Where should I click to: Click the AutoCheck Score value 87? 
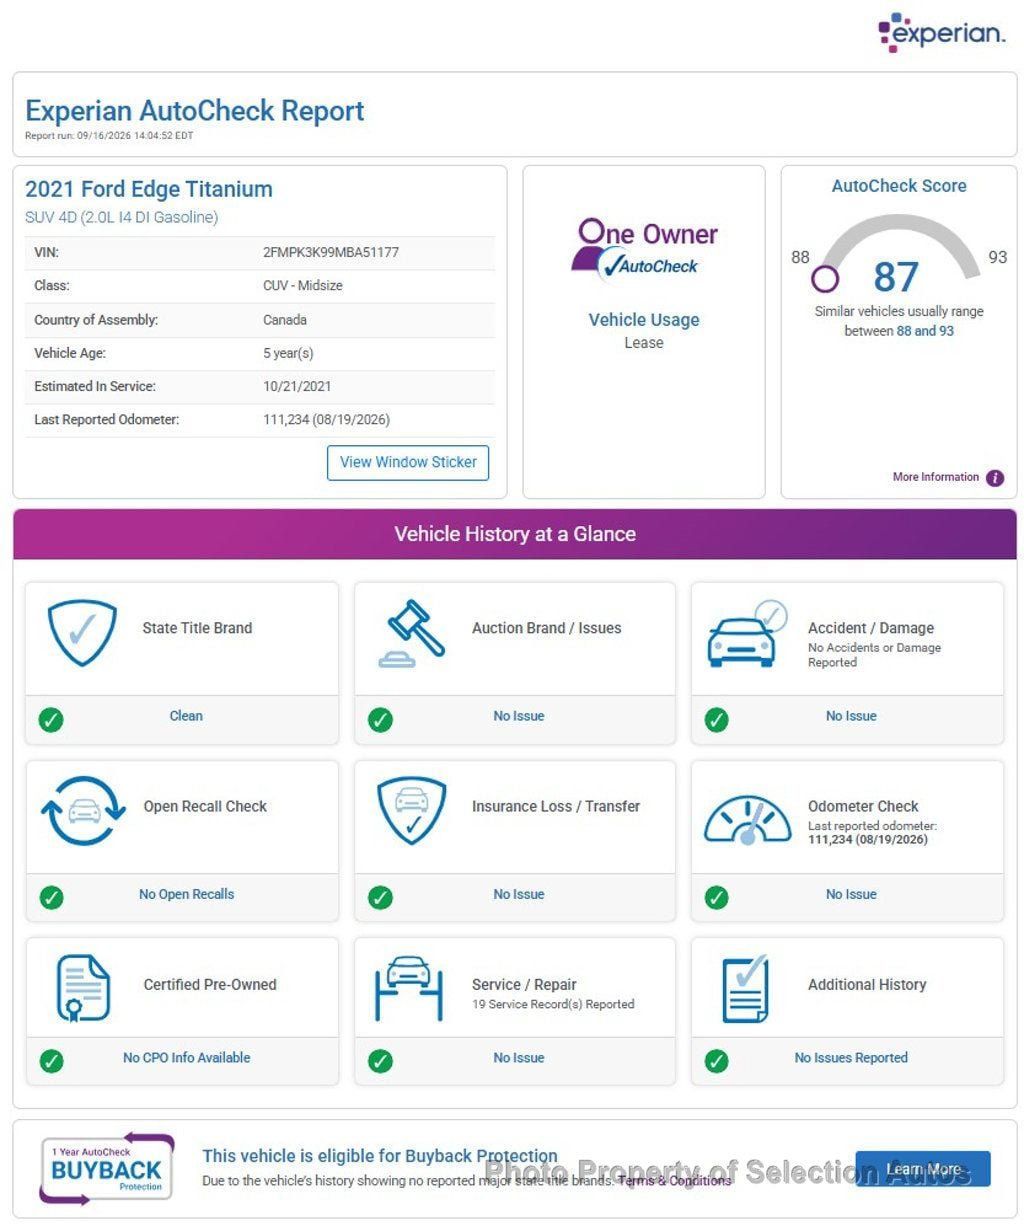pos(895,277)
